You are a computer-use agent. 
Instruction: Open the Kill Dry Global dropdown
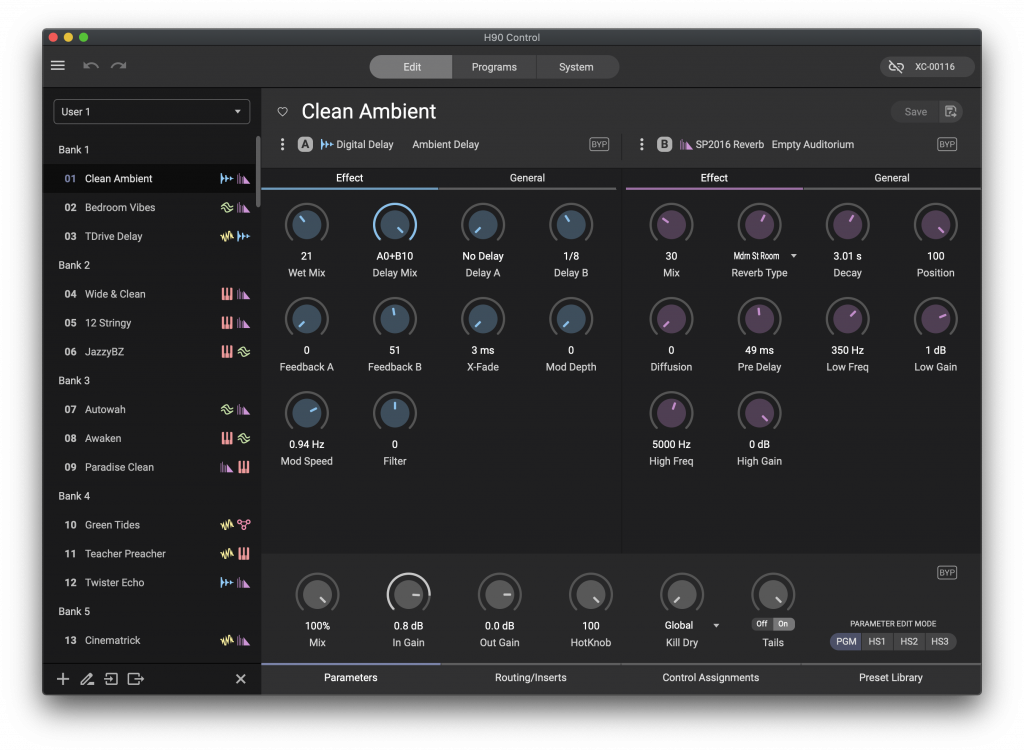[716, 626]
